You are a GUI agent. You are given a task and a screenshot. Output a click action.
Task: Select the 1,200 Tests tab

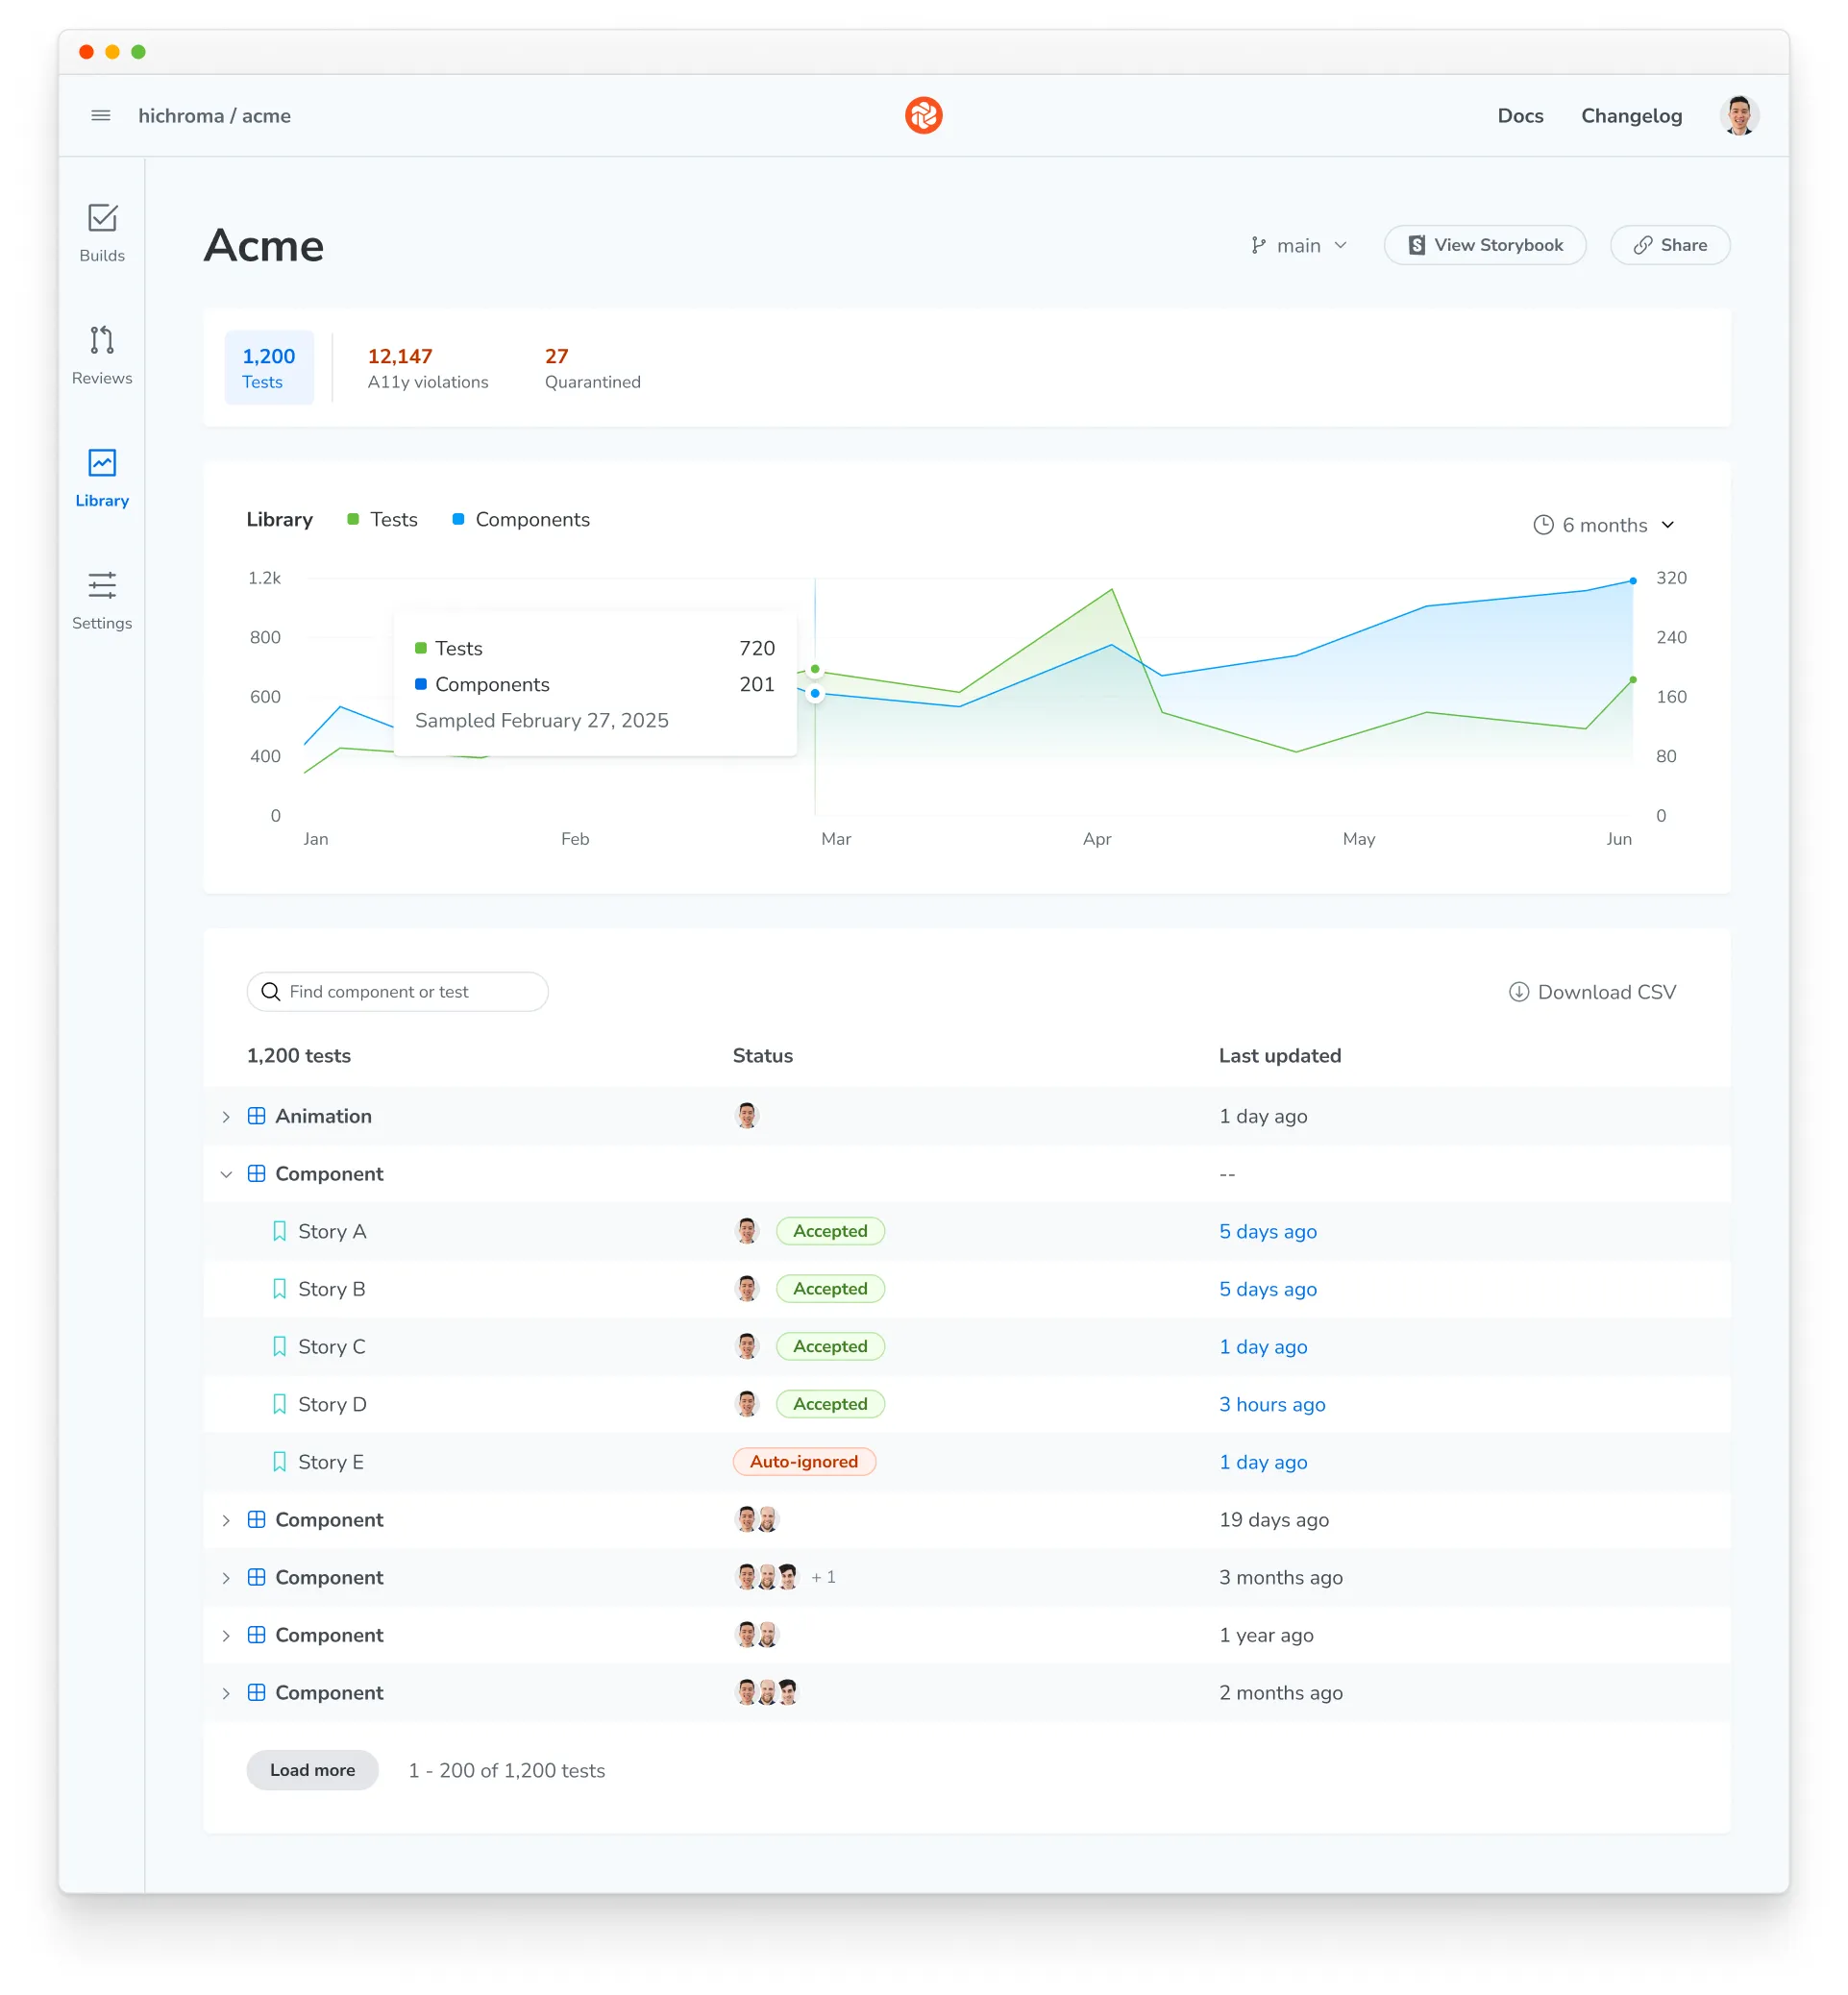tap(269, 368)
